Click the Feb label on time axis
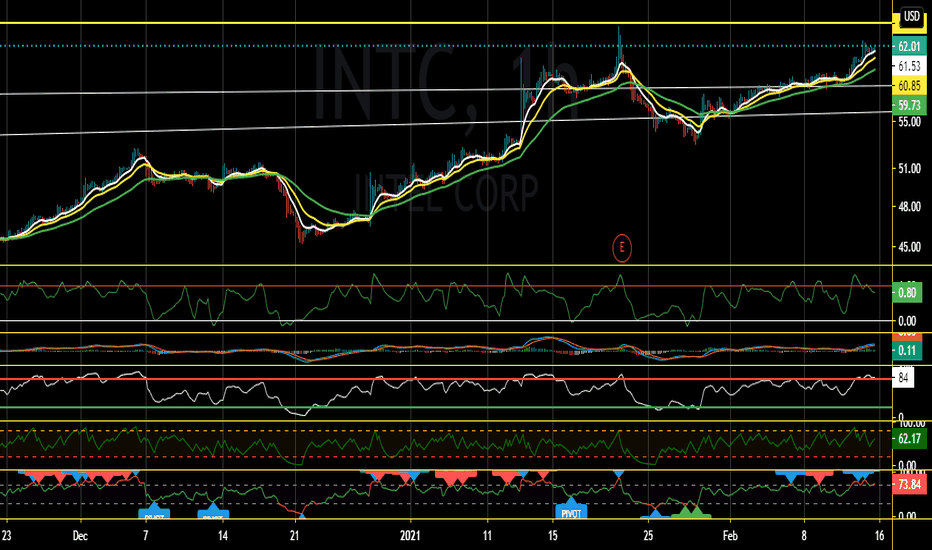 pyautogui.click(x=731, y=536)
